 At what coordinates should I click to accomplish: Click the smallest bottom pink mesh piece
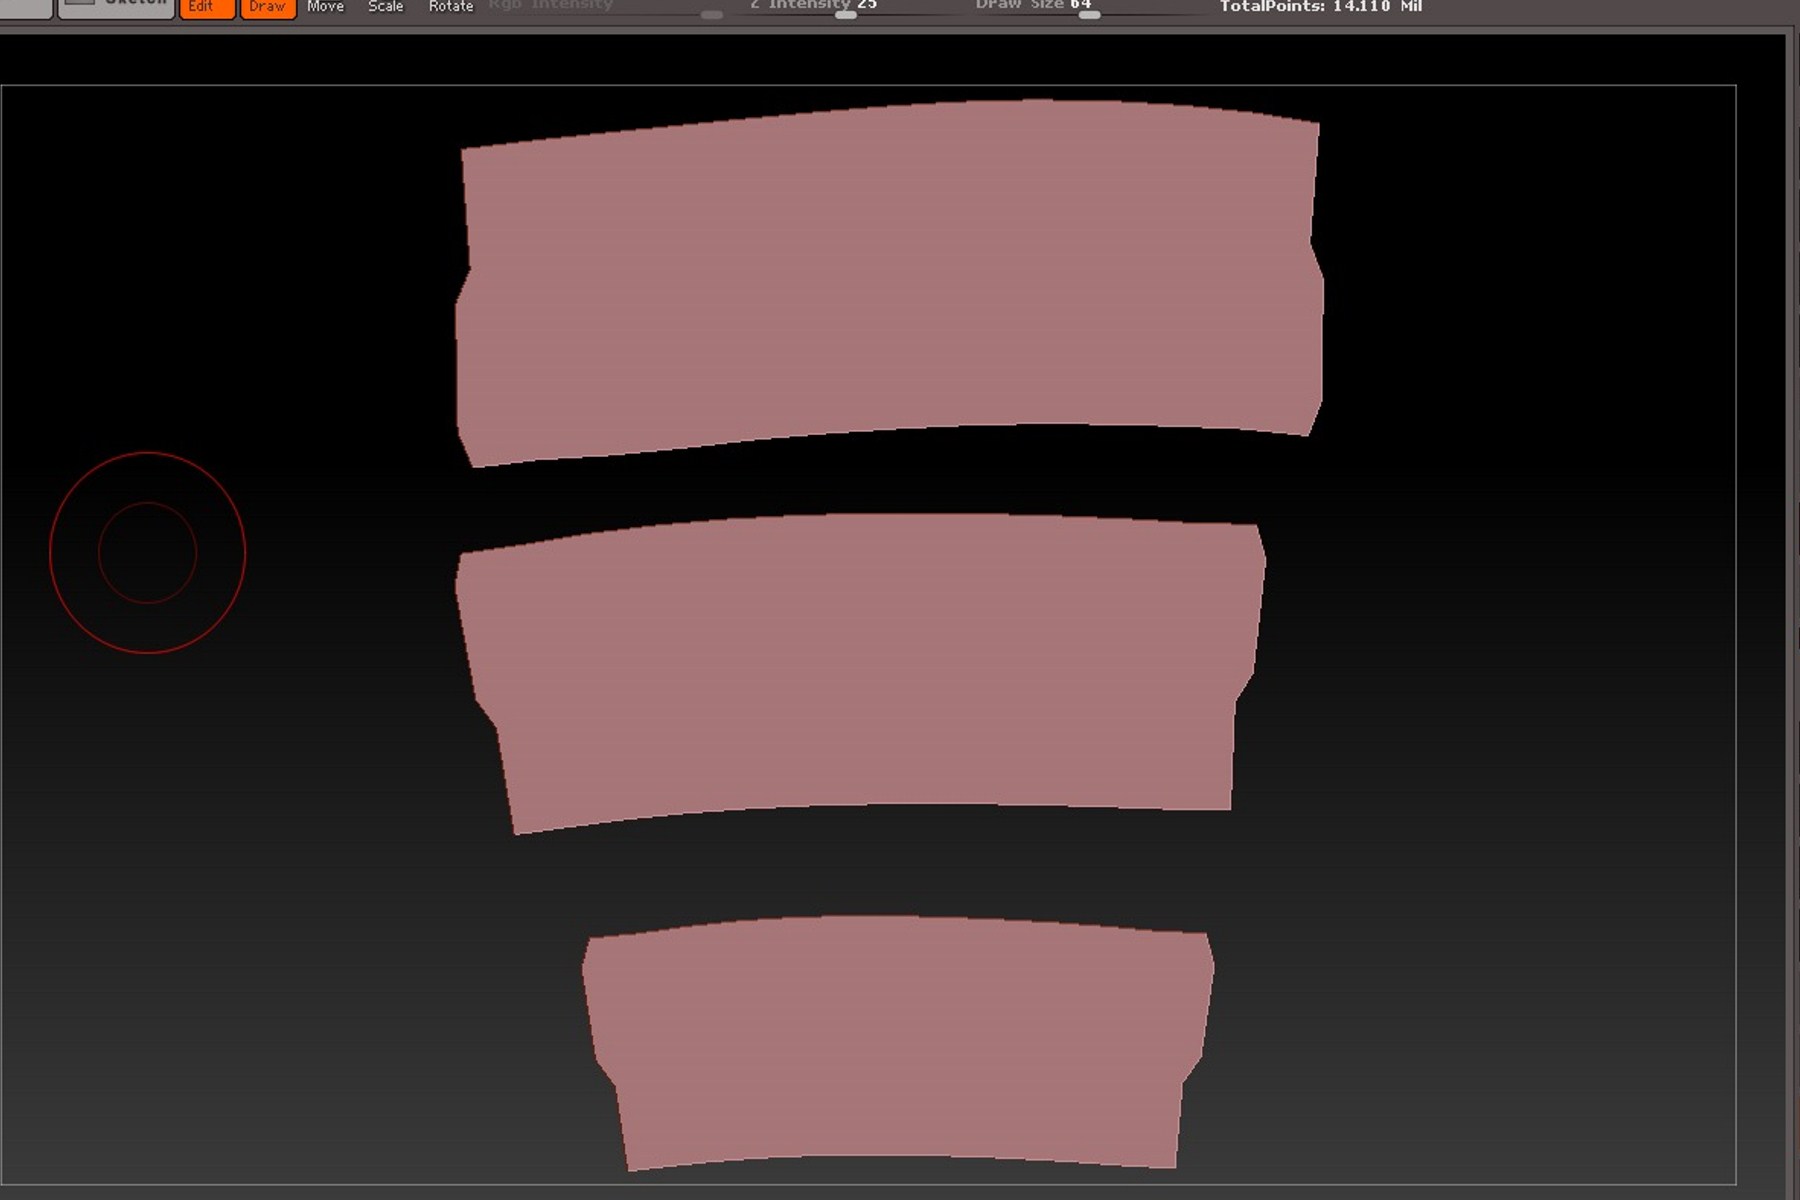pos(898,1042)
